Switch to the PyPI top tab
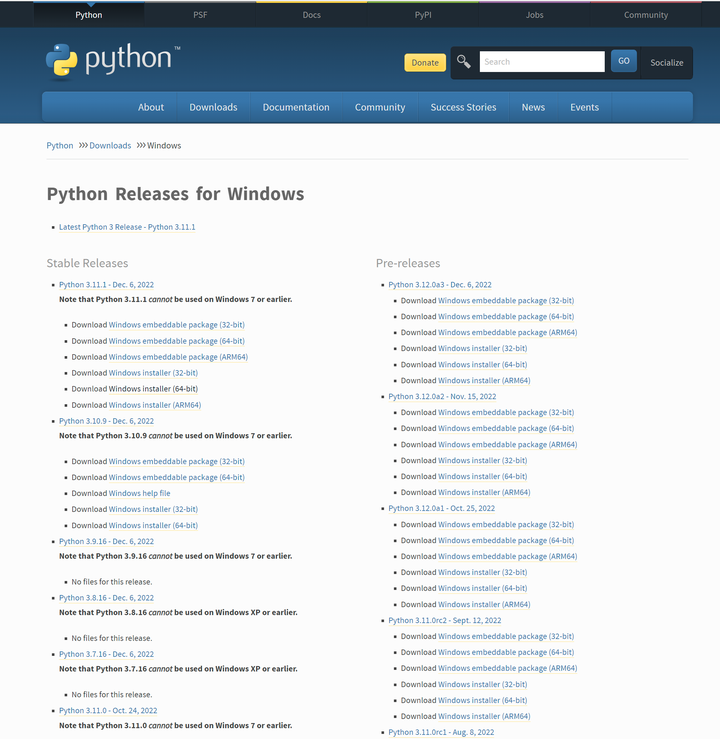The image size is (720, 739). tap(423, 15)
